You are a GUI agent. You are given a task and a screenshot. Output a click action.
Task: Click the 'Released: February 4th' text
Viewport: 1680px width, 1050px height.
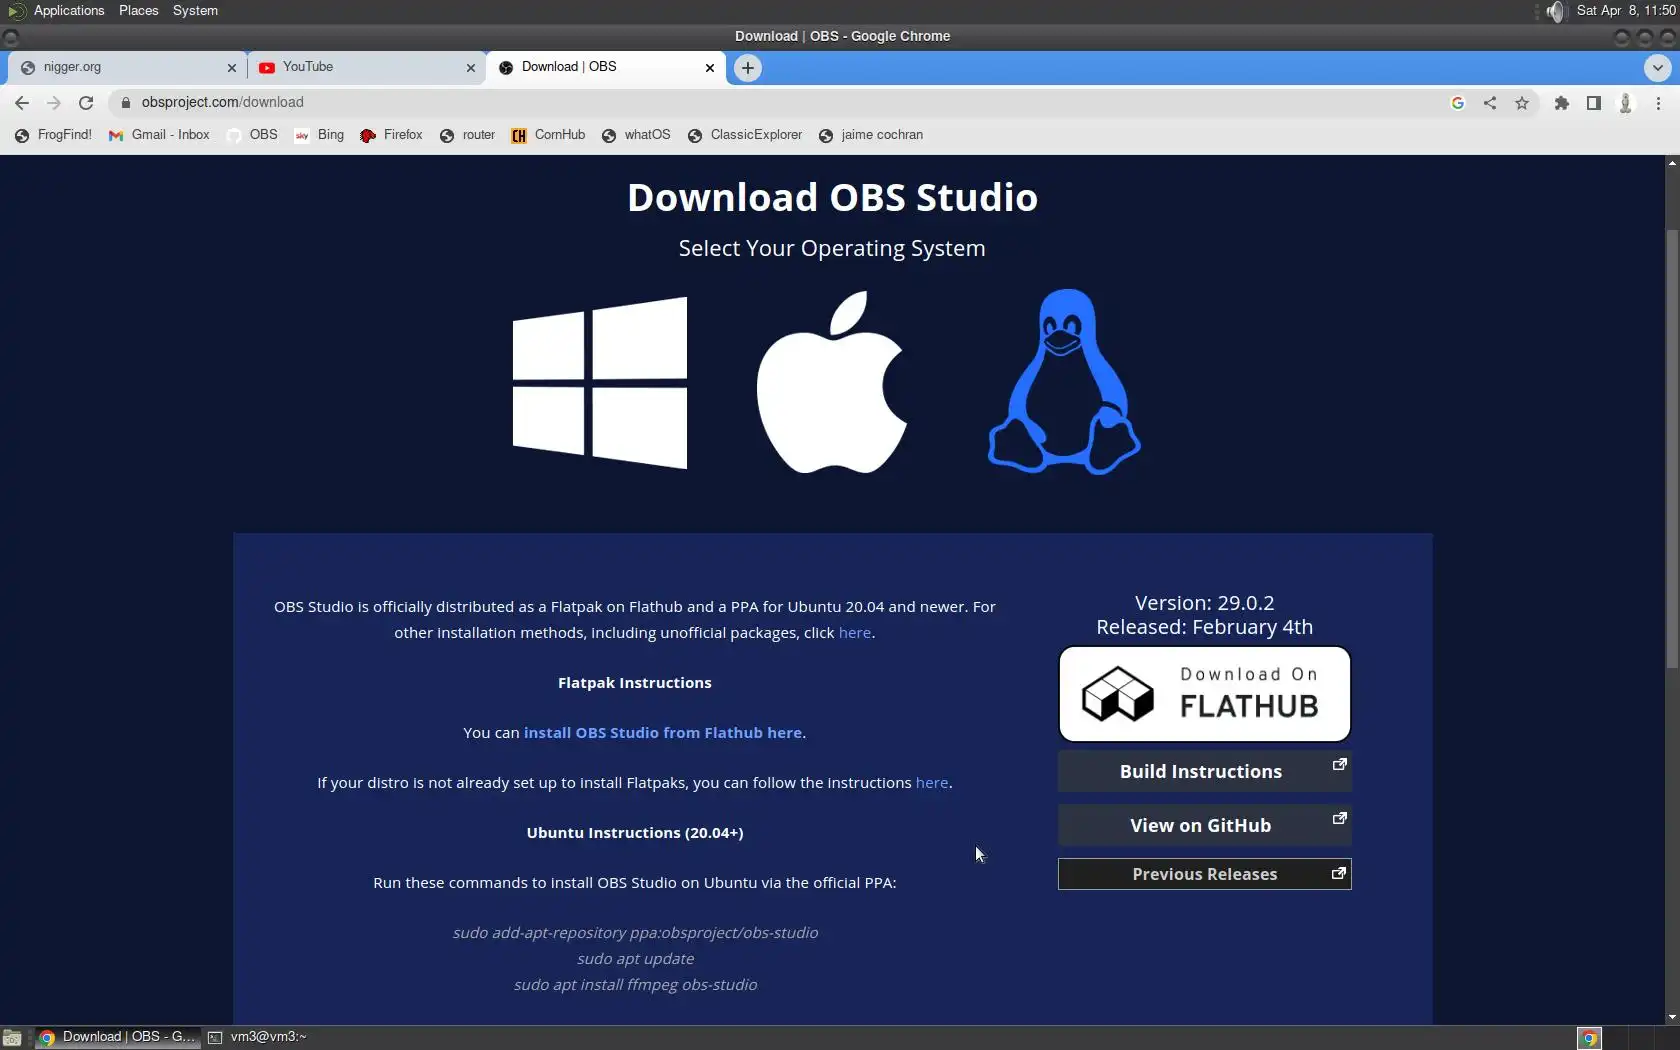tap(1204, 627)
